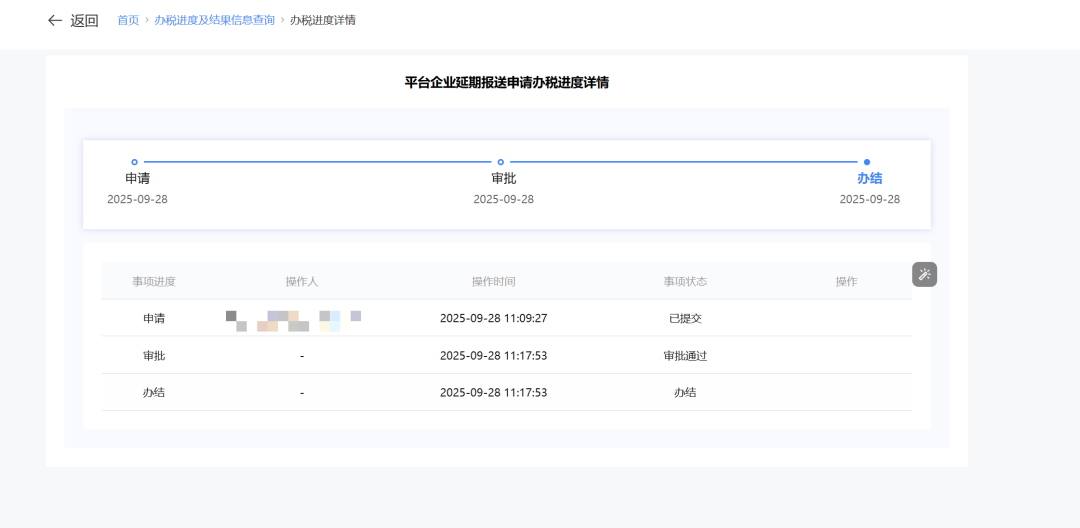The height and width of the screenshot is (528, 1080).
Task: Click 审批 cell in the progress table
Action: point(154,356)
